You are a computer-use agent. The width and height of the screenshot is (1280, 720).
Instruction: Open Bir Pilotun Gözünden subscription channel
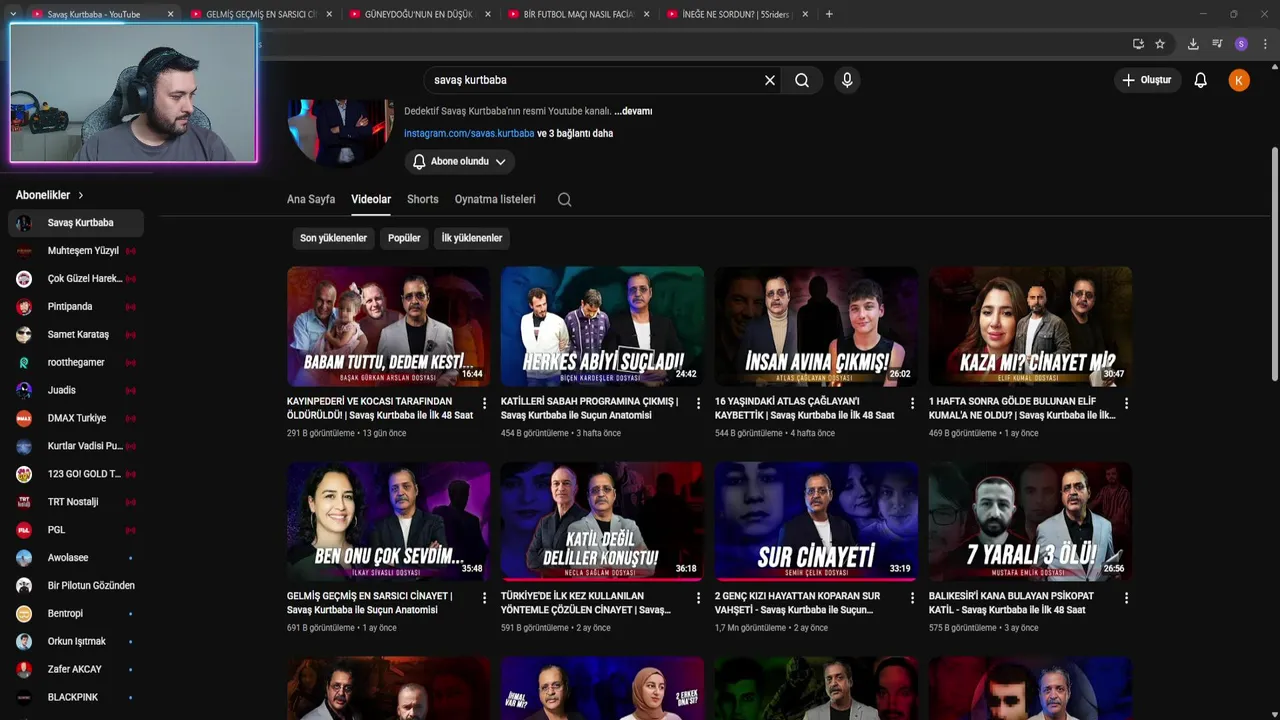[76, 586]
